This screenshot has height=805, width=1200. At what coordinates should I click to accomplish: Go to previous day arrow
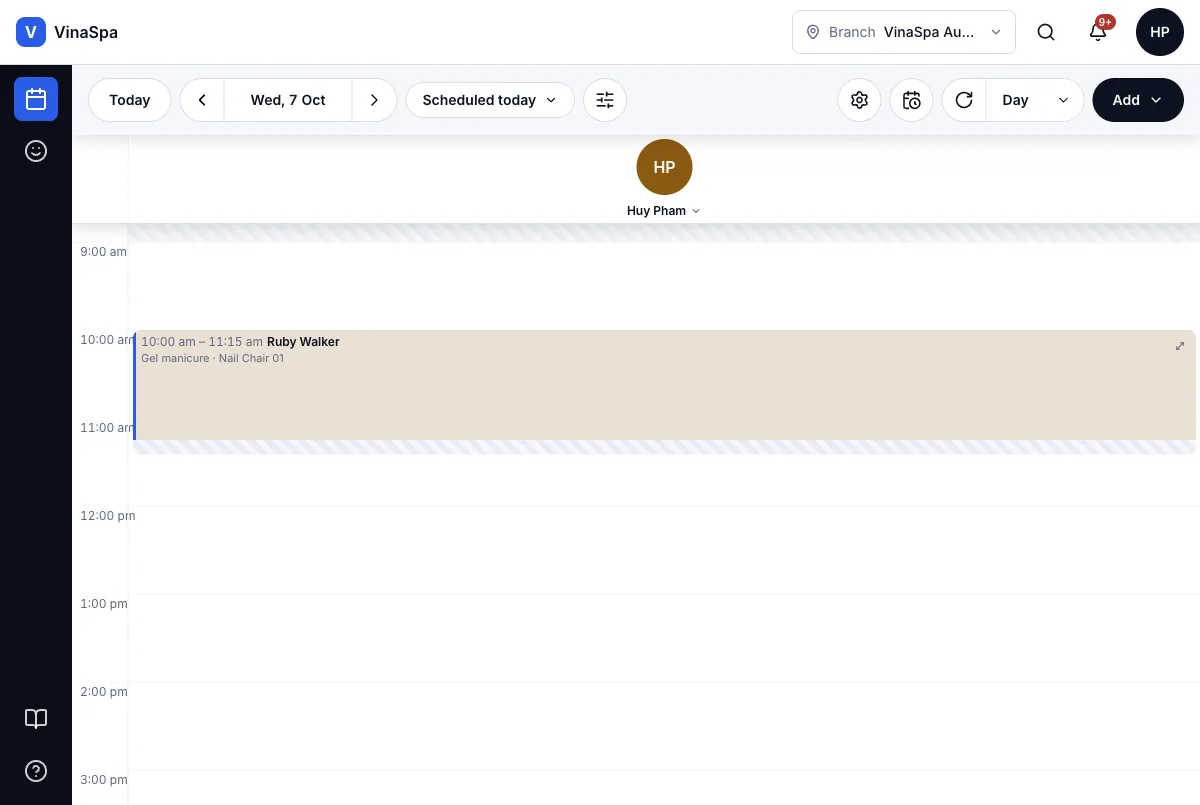click(x=202, y=100)
